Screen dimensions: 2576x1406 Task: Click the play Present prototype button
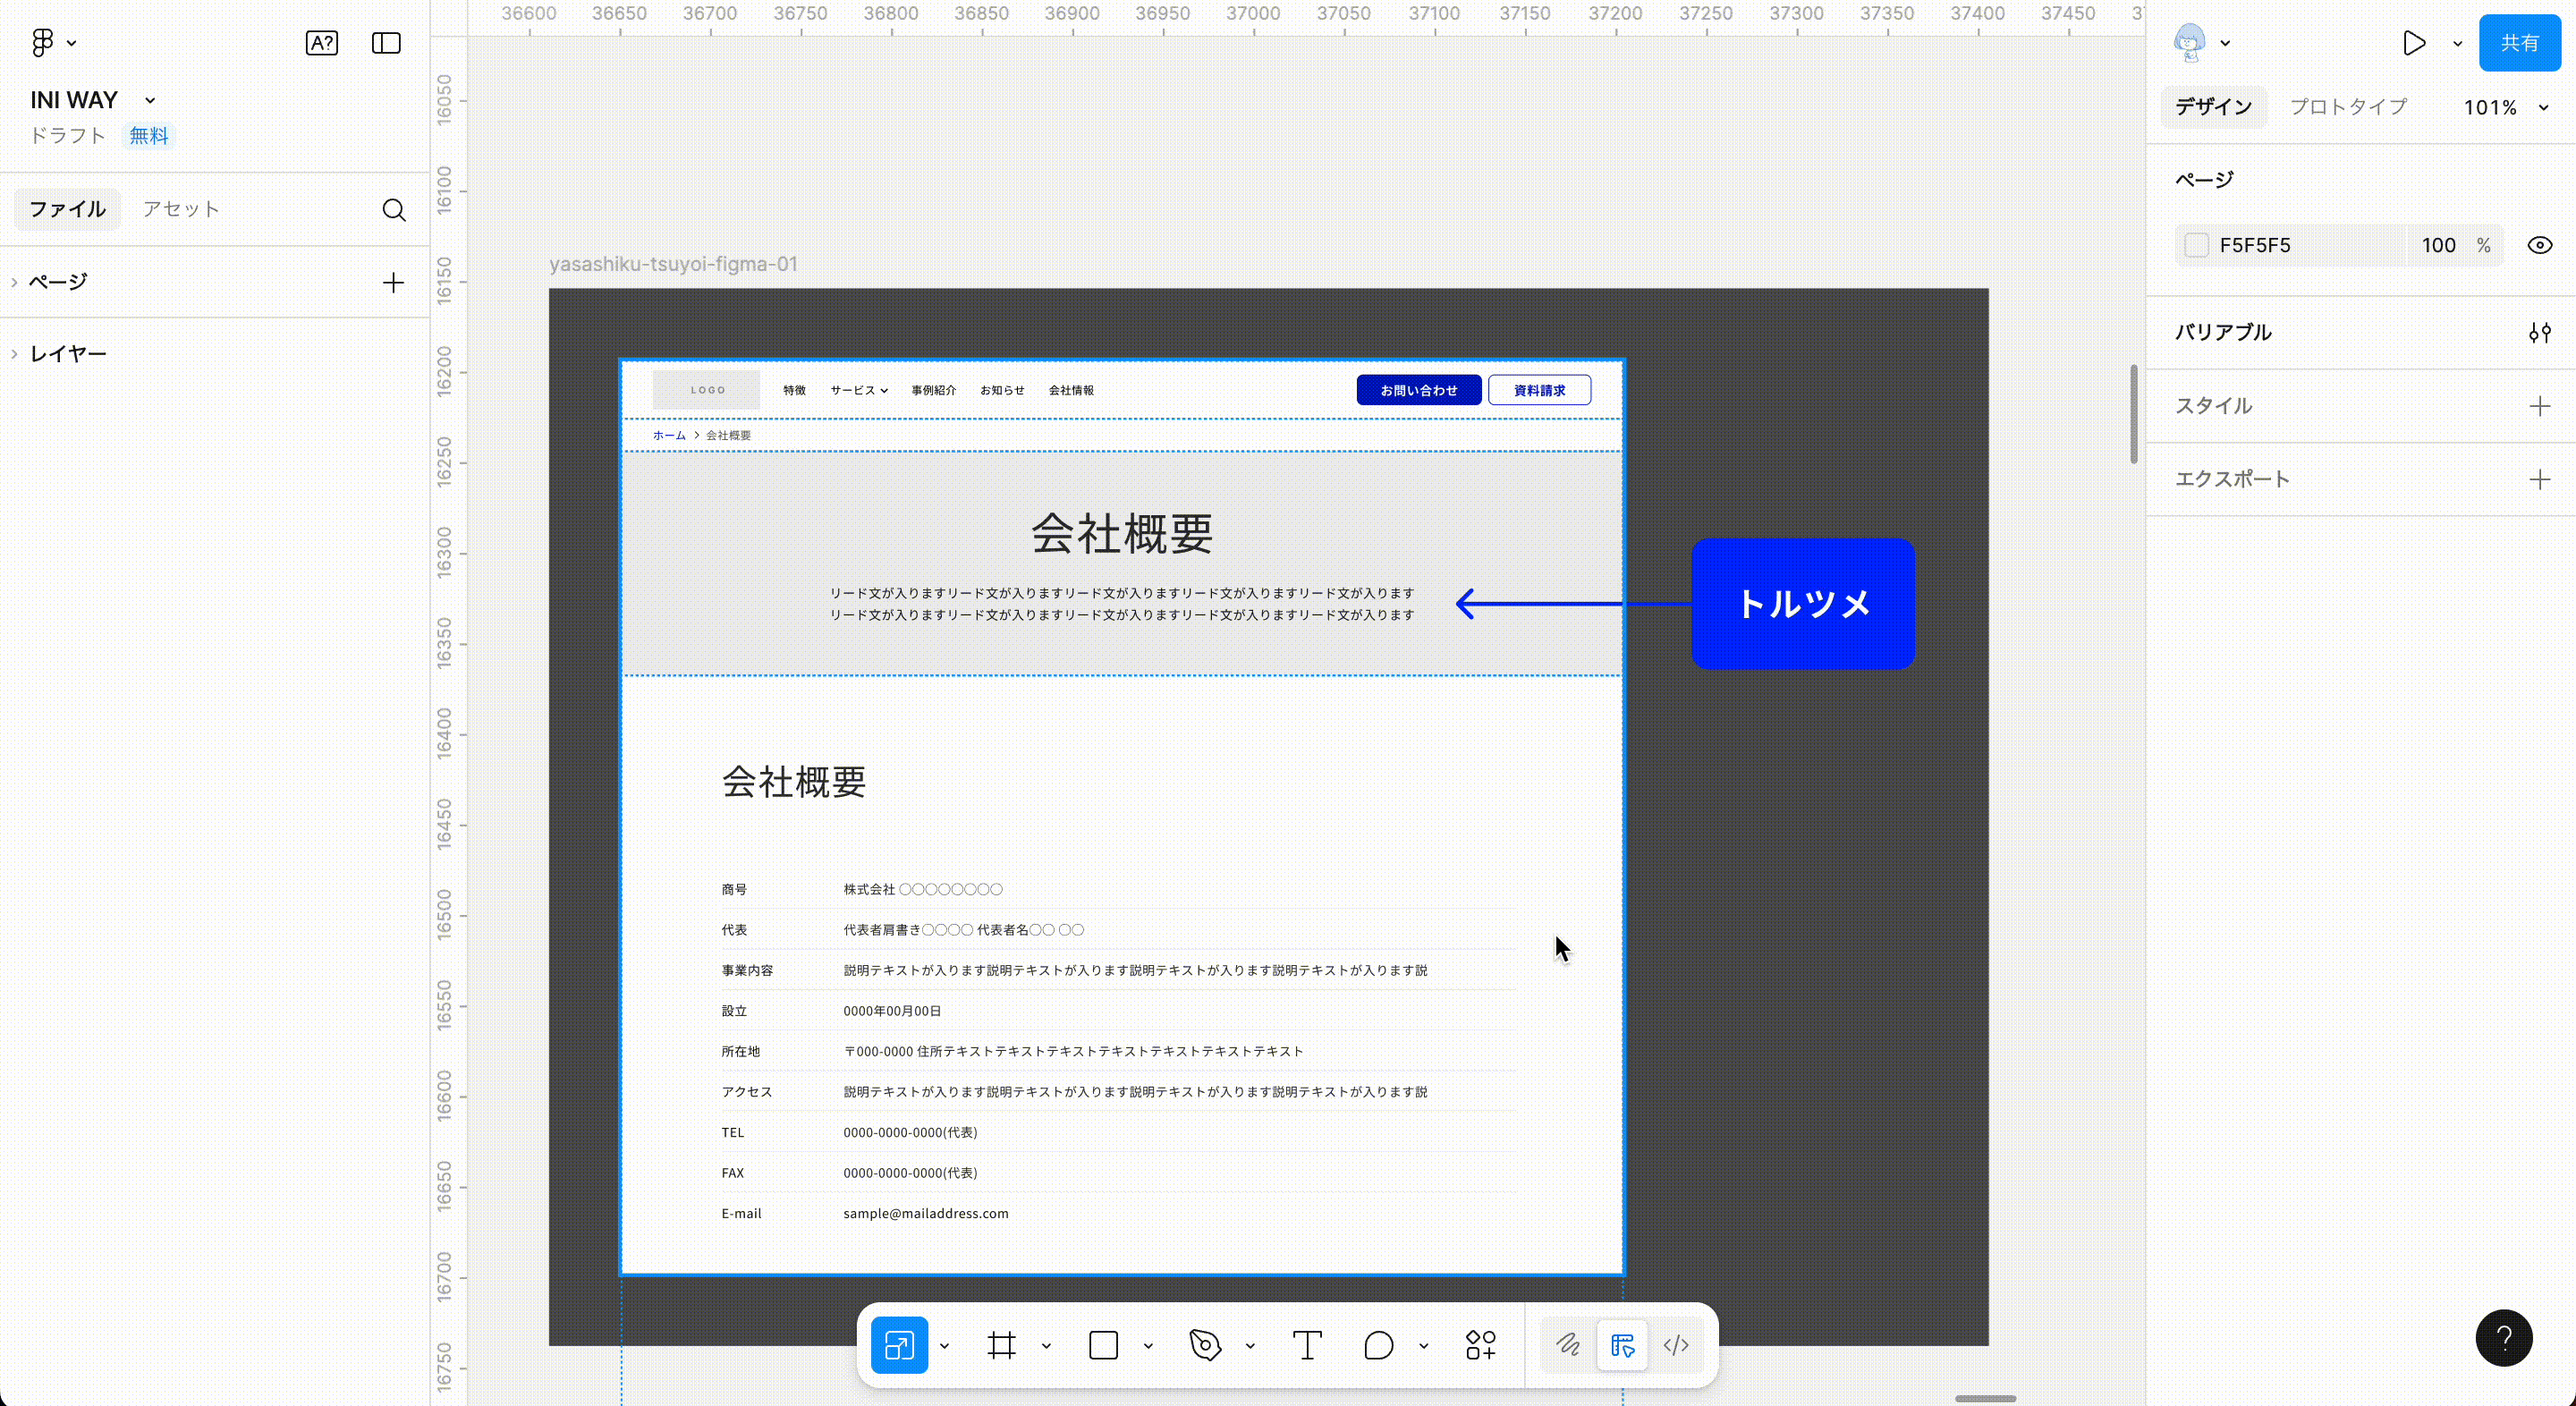pos(2413,43)
